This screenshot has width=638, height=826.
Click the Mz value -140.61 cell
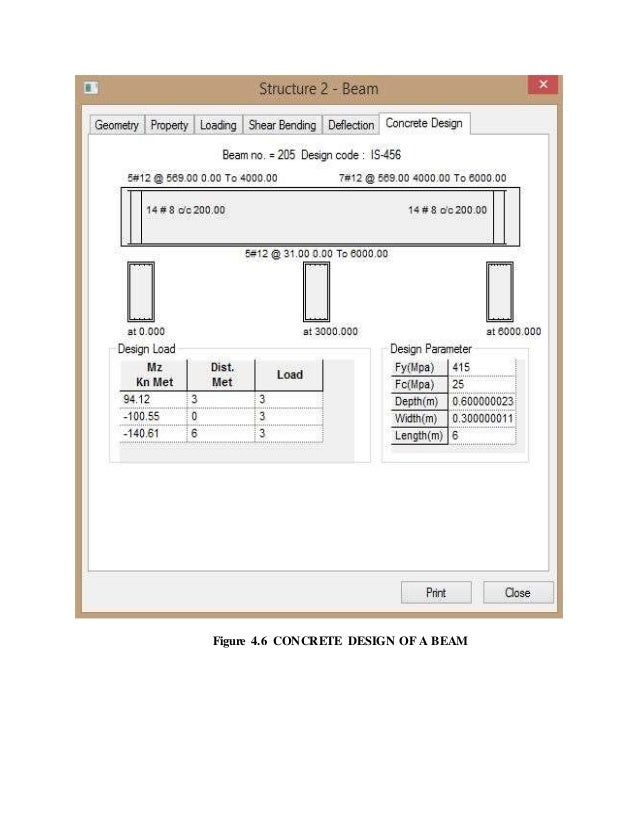point(153,433)
